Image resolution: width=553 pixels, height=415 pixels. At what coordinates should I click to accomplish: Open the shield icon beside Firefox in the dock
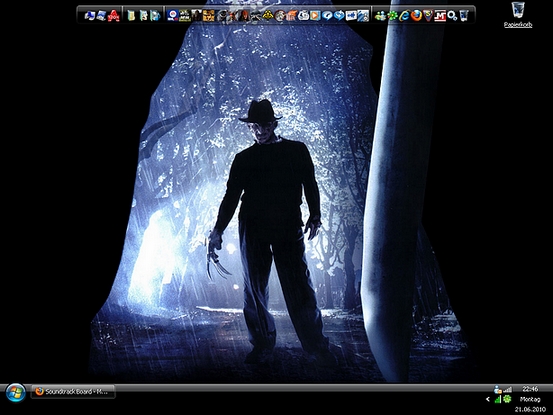tap(429, 16)
